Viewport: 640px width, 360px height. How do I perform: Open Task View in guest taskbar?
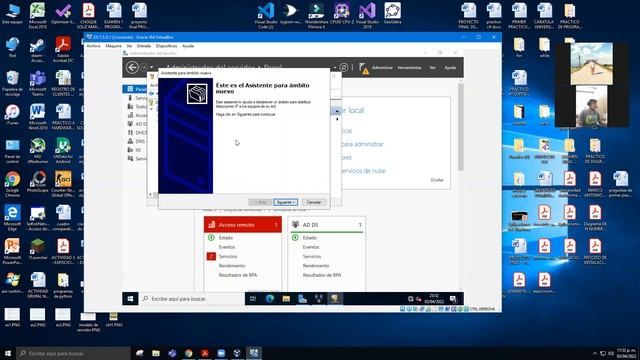253,299
